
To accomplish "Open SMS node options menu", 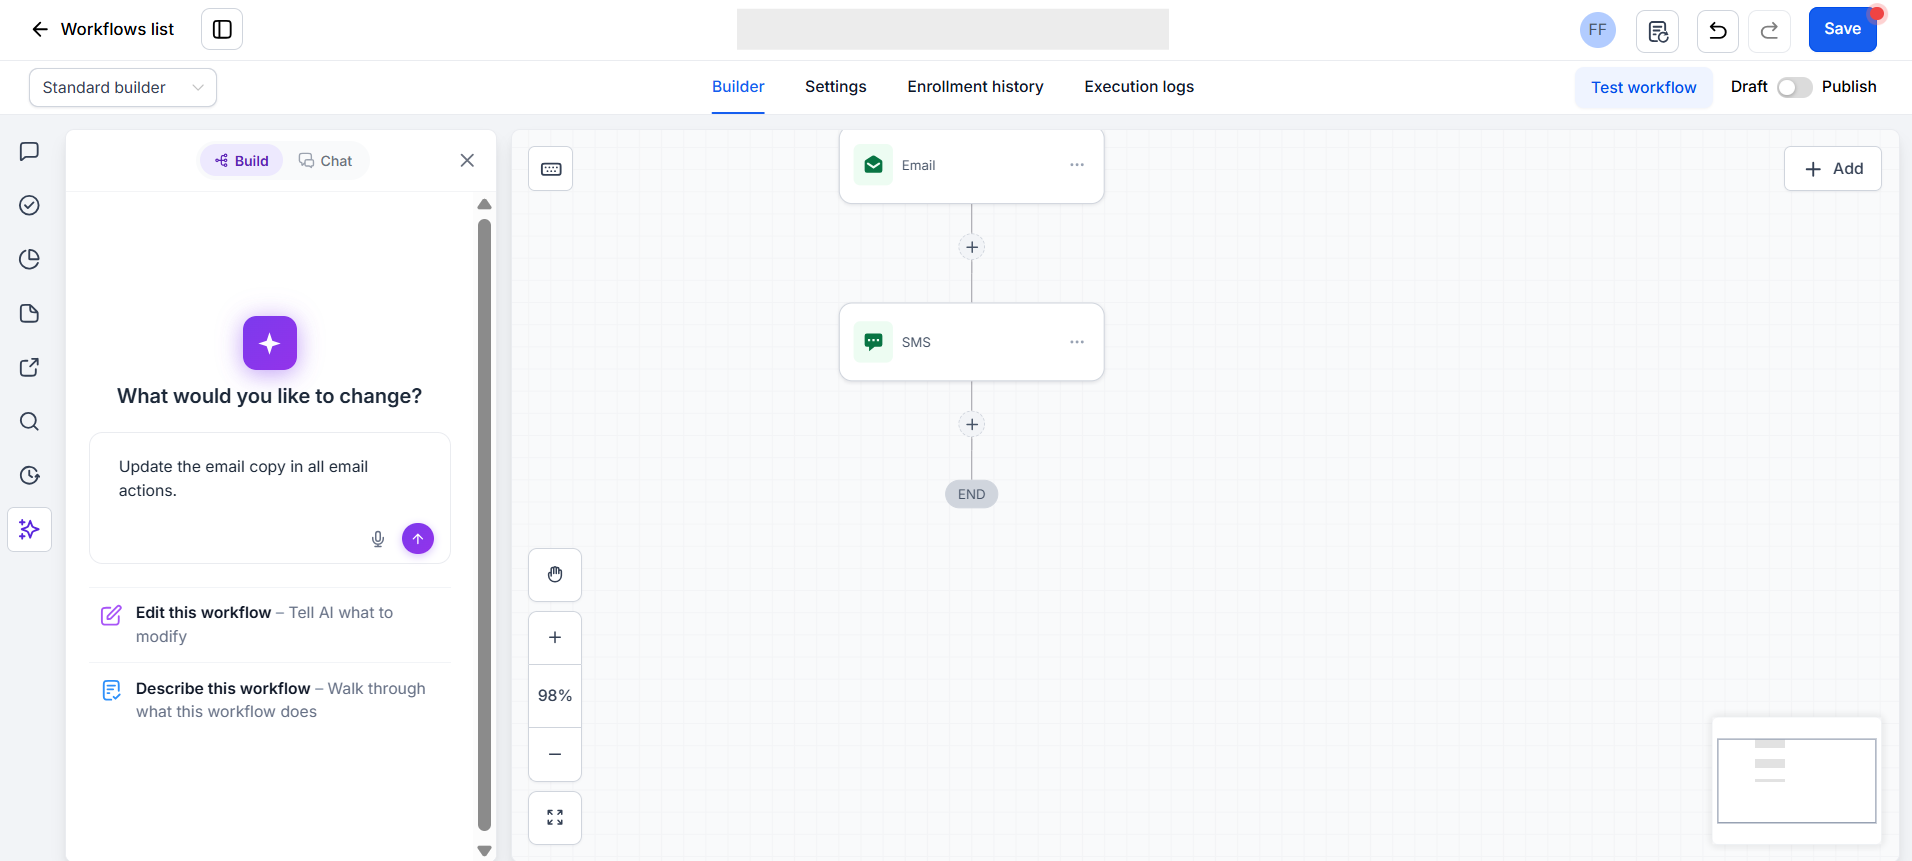I will [x=1077, y=342].
